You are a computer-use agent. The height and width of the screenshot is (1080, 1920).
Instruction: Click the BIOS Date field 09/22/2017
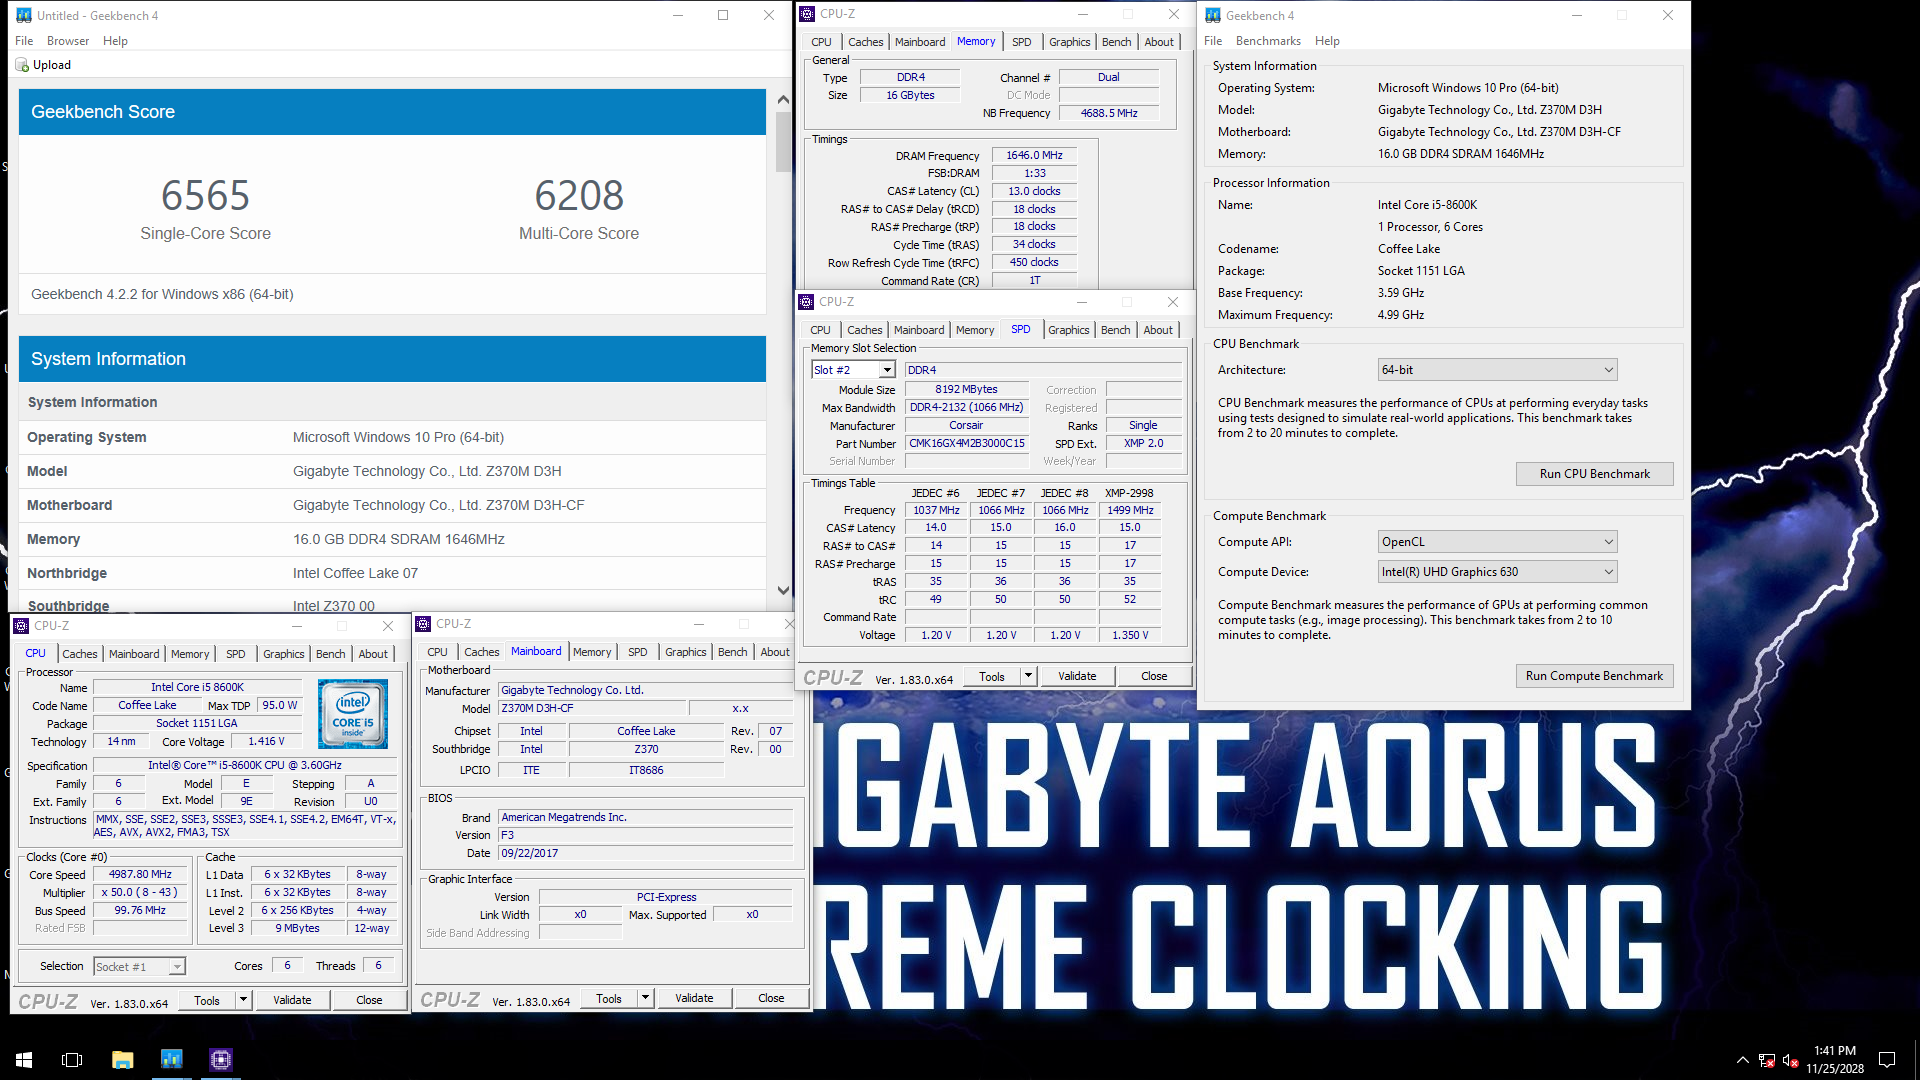pos(645,853)
